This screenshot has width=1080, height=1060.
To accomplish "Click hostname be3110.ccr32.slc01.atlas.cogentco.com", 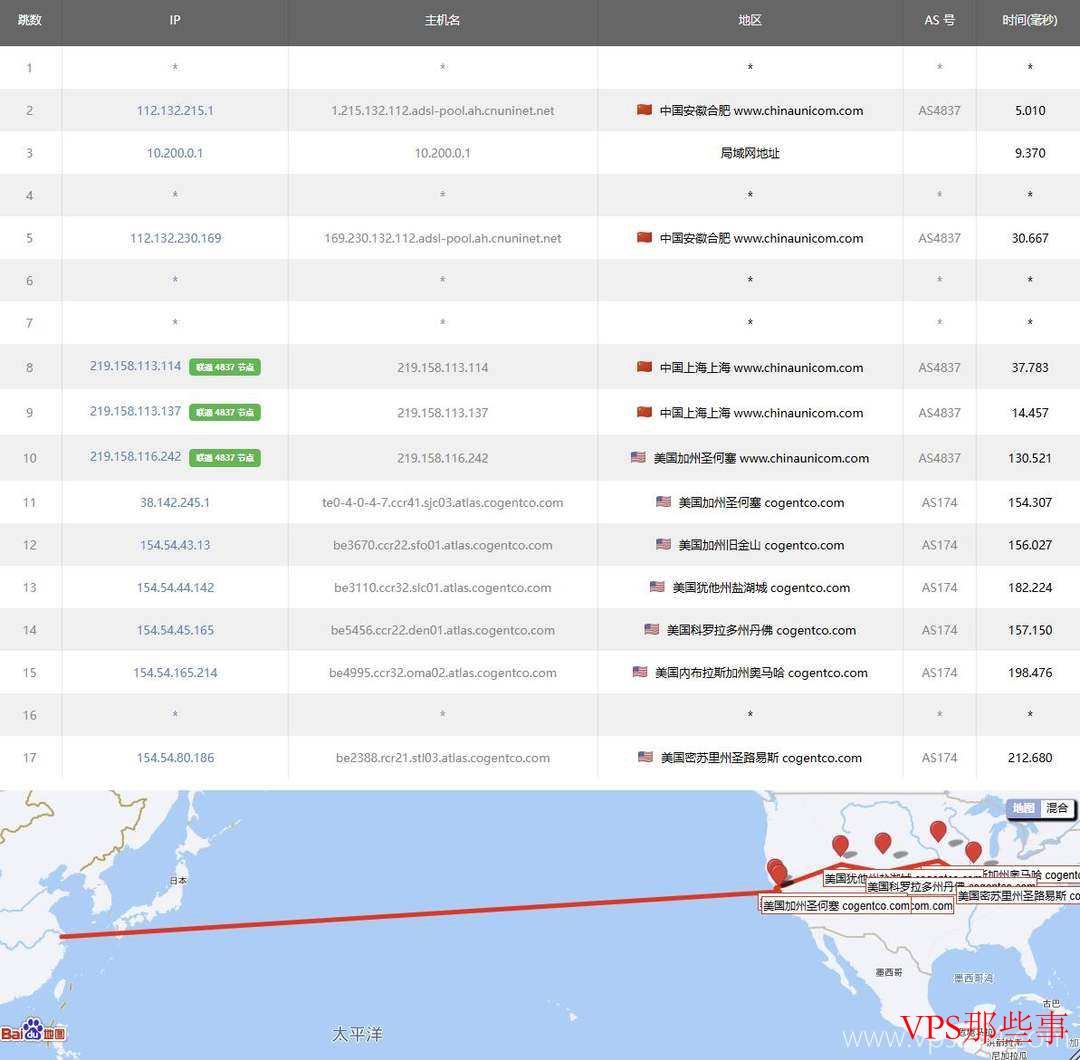I will [442, 588].
